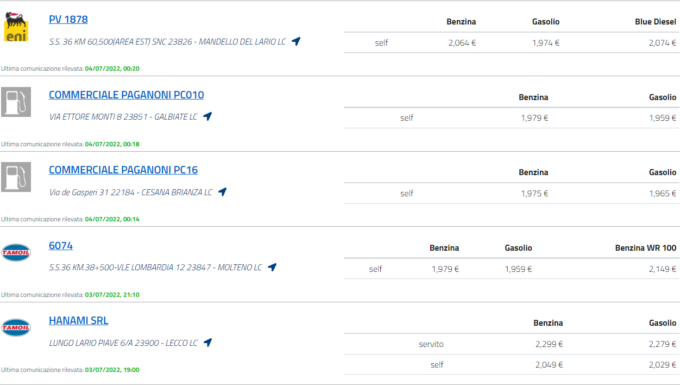Click fuel pump icon for Paganoni PC16
Screen dimensions: 680x385
coord(16,177)
